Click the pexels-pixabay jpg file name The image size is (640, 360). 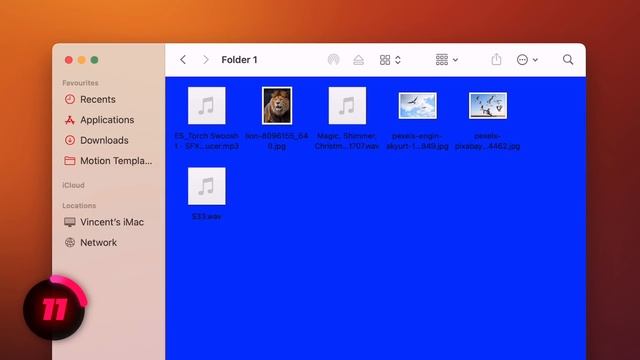488,141
